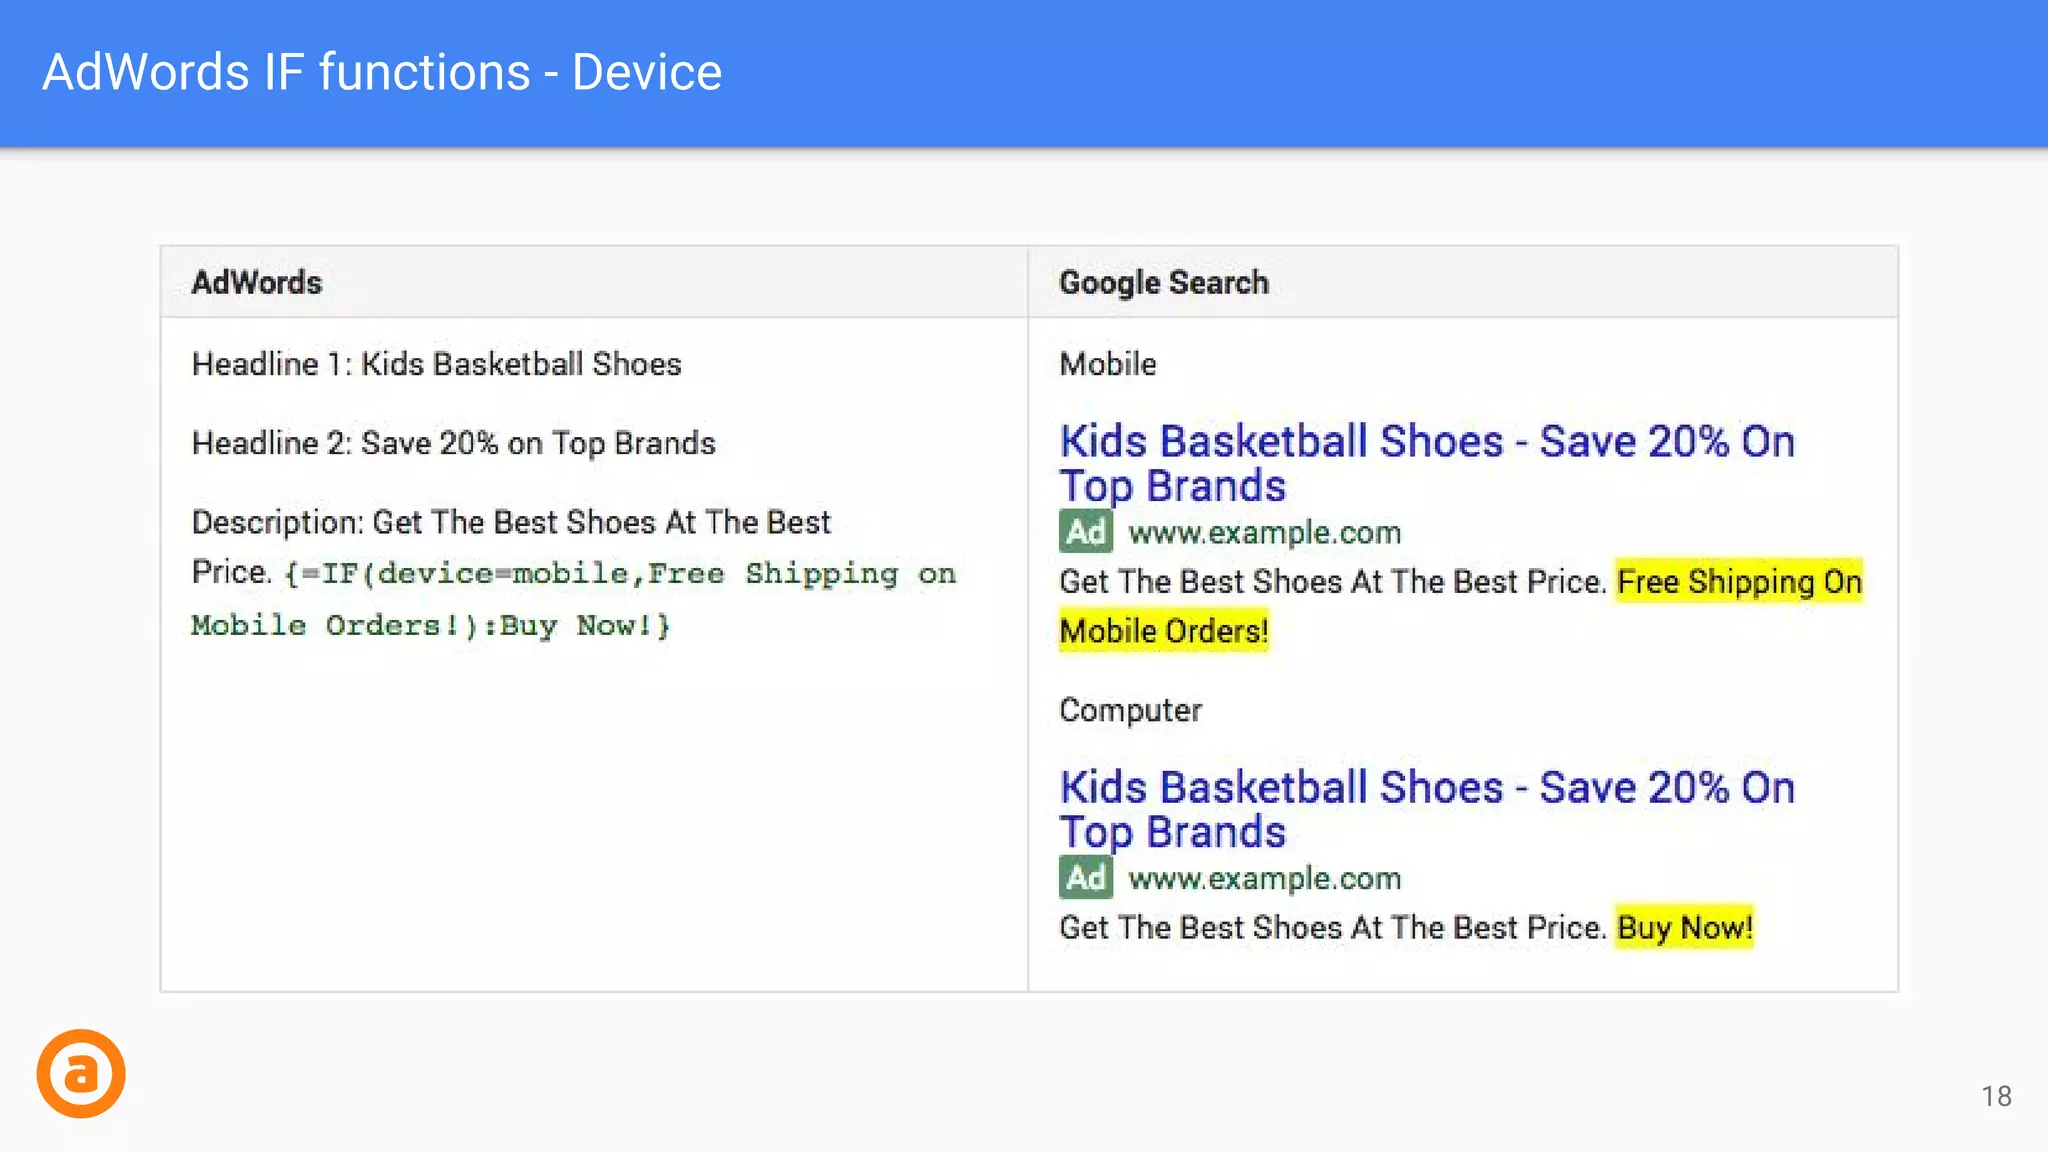Click the green Ad badge in Mobile ad
This screenshot has height=1152, width=2048.
pyautogui.click(x=1085, y=532)
